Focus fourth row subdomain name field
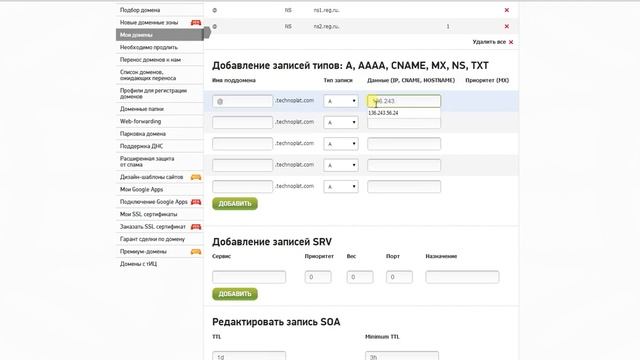Image resolution: width=640 pixels, height=360 pixels. (x=242, y=165)
